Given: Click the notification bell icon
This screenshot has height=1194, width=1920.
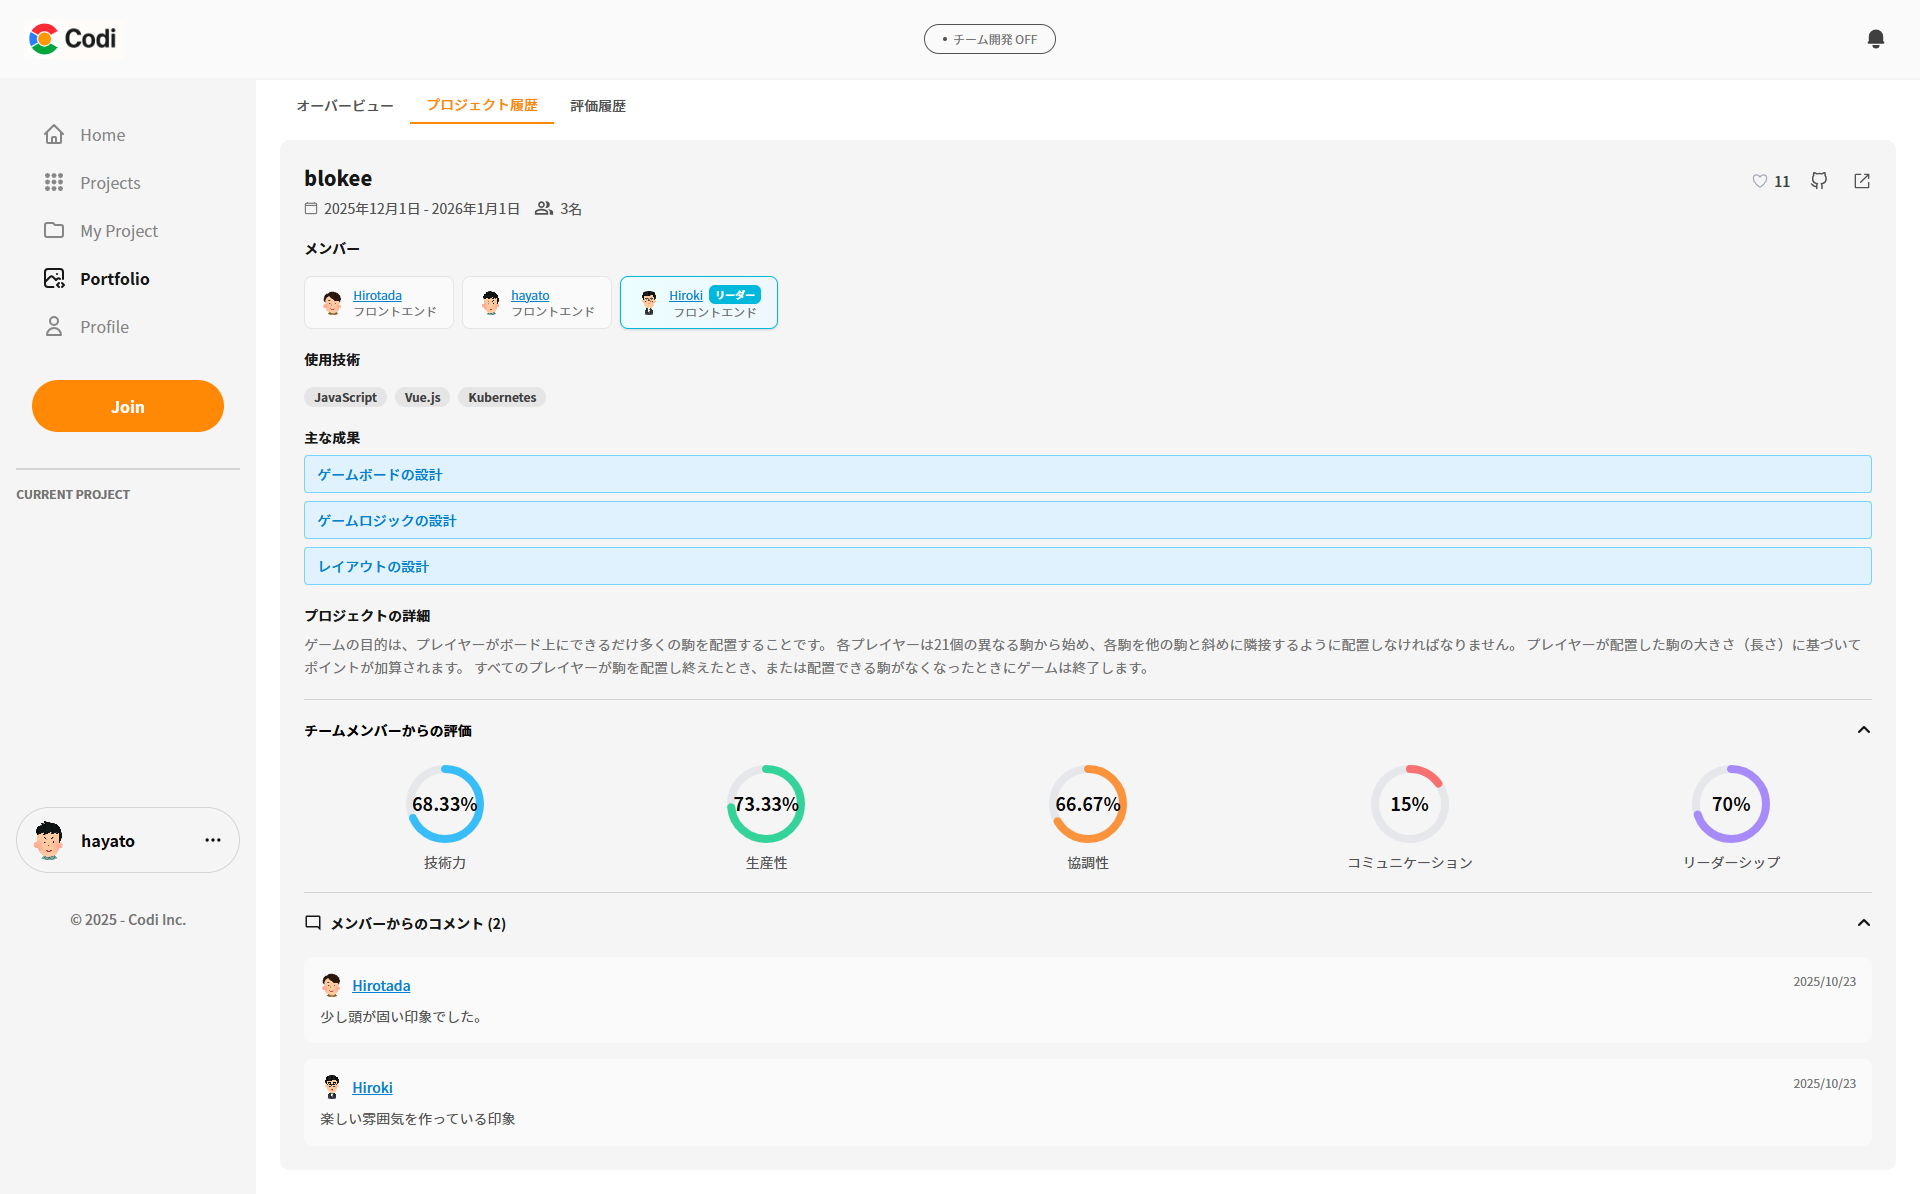Looking at the screenshot, I should (1876, 39).
